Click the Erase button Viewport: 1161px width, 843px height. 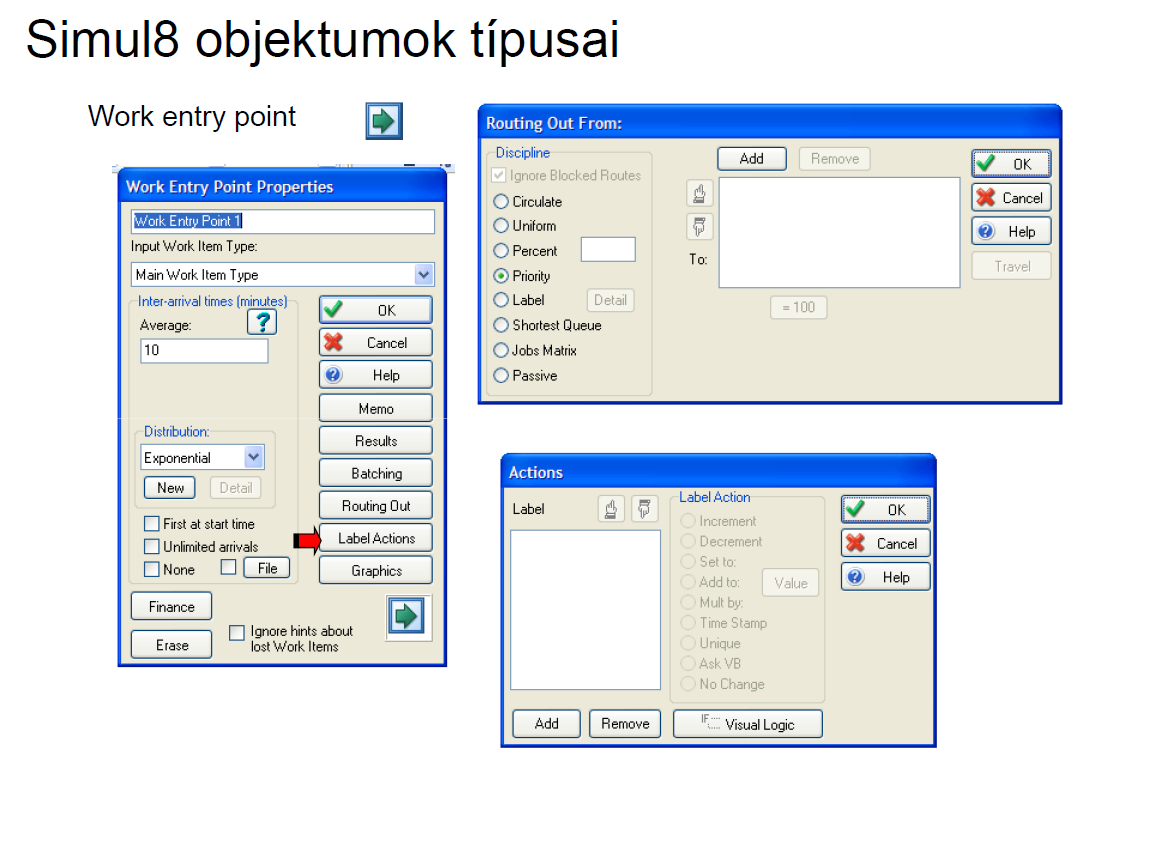171,645
